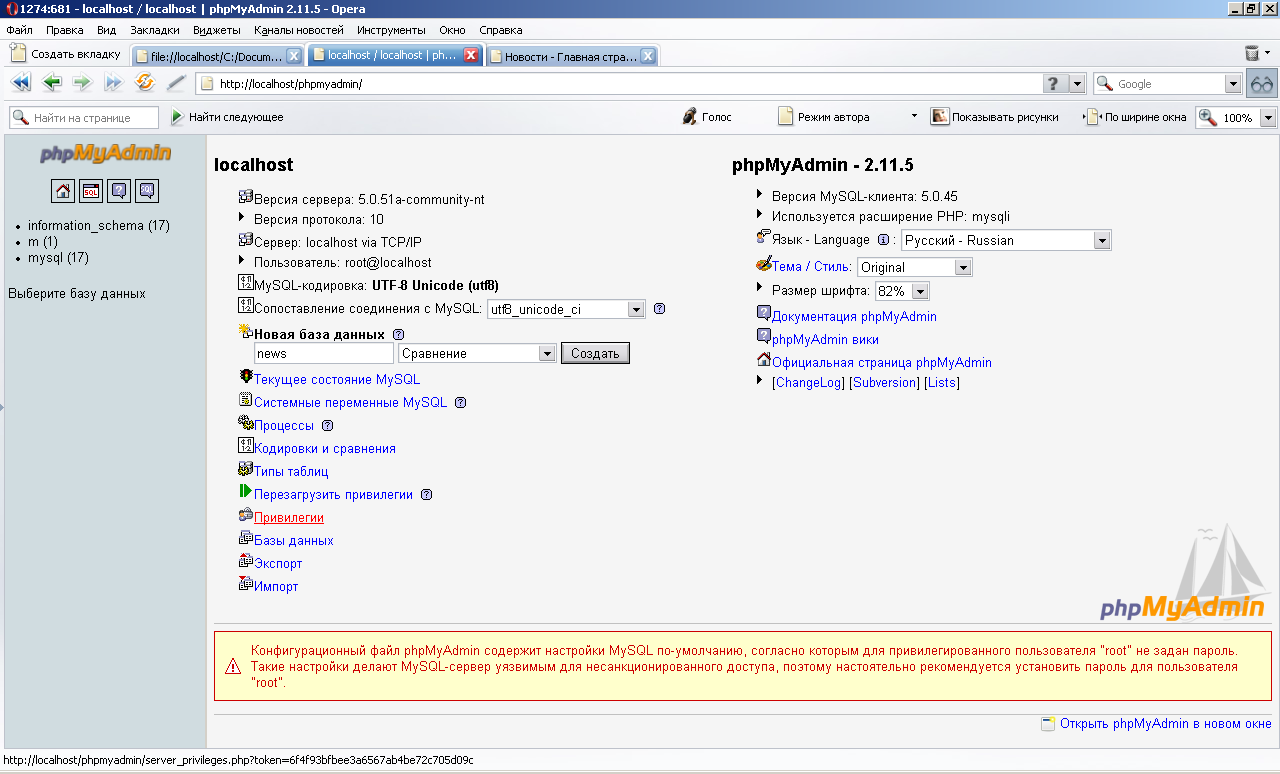The image size is (1280, 774).
Task: Click the fast forward toolbar icon
Action: click(113, 83)
